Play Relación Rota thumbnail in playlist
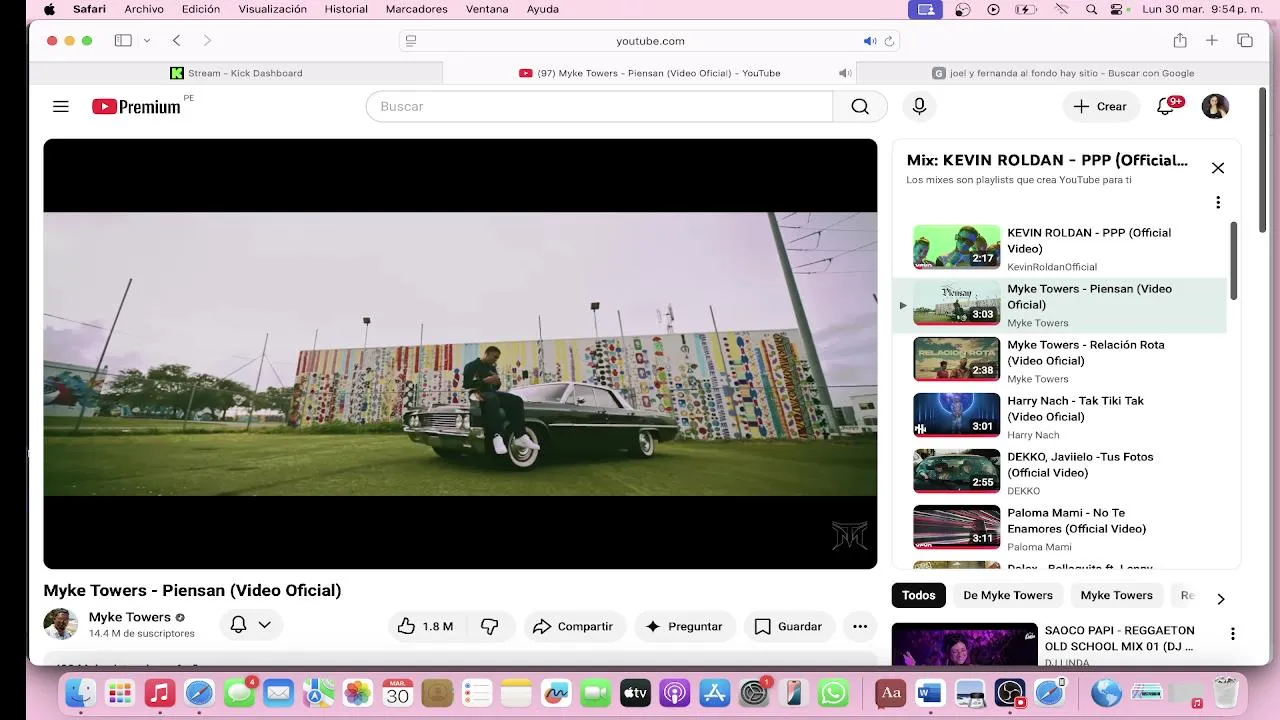This screenshot has width=1280, height=720. pos(956,360)
